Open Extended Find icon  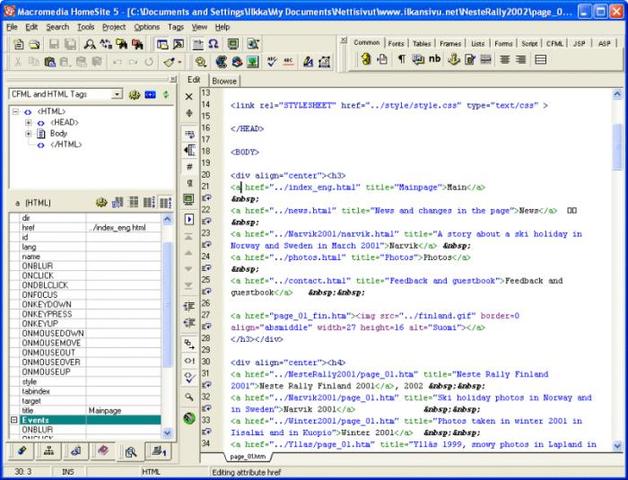pos(121,44)
